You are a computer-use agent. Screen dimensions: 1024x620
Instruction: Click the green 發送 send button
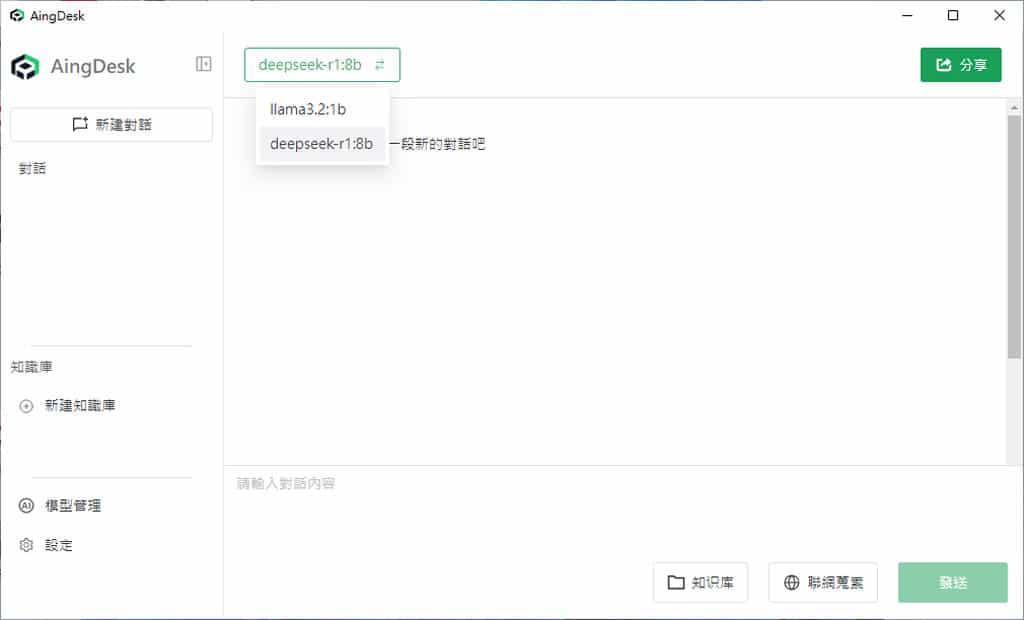[953, 582]
